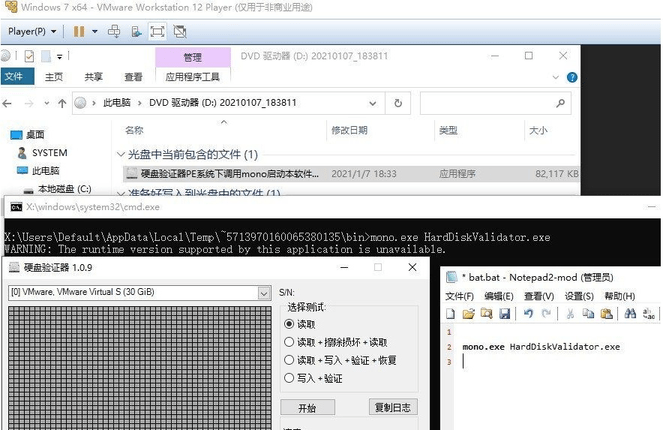
Task: Select the 读取 test option
Action: coord(300,324)
